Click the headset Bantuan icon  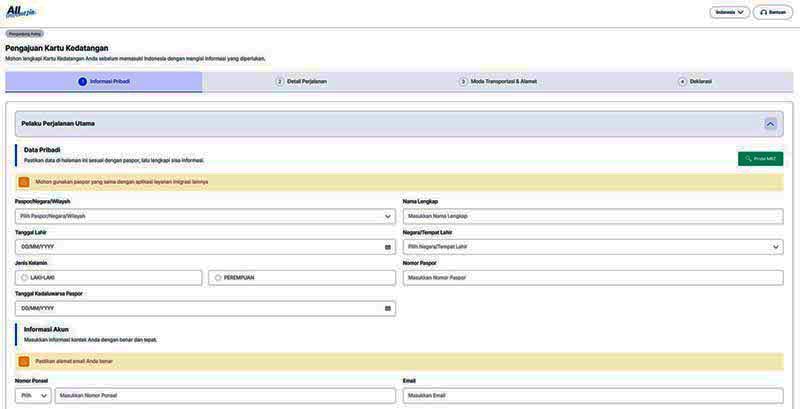coord(764,12)
